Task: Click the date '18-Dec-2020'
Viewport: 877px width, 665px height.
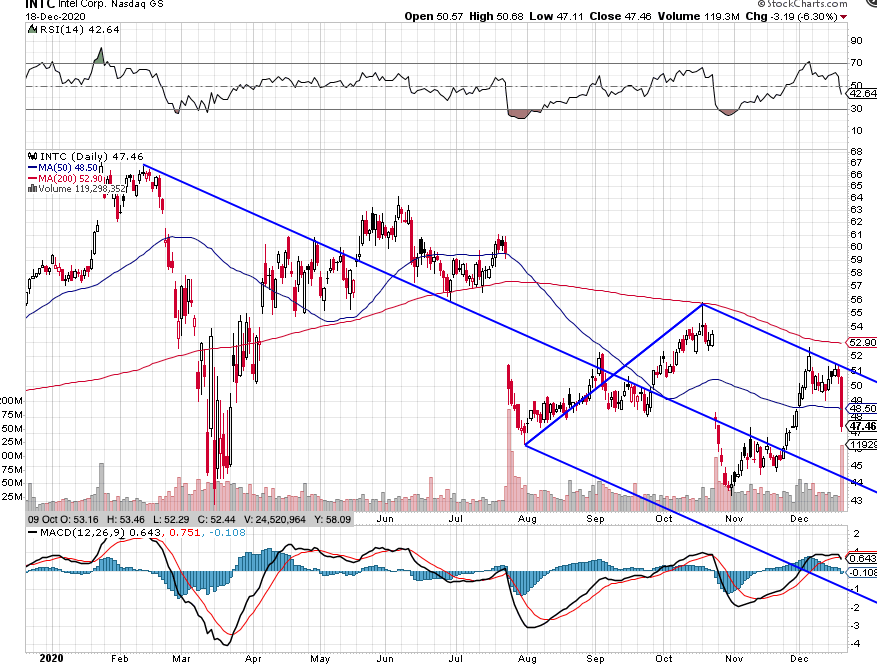Action: tap(55, 16)
